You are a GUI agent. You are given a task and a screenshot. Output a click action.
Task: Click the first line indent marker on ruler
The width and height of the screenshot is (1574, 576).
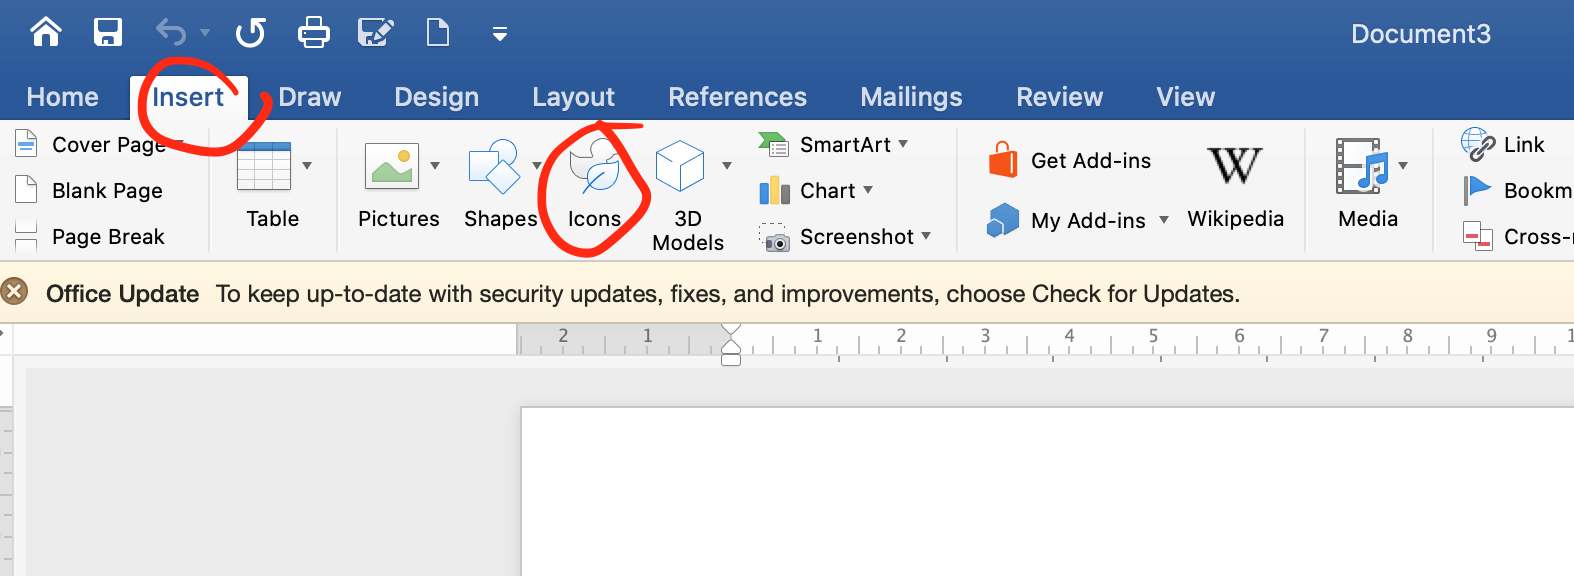pos(731,330)
